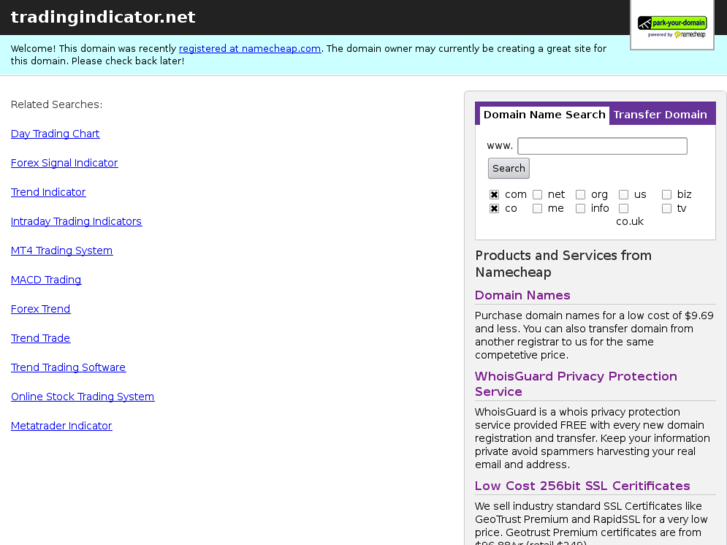Check the co.uk checkbox
Viewport: 727px width, 545px height.
[x=624, y=208]
